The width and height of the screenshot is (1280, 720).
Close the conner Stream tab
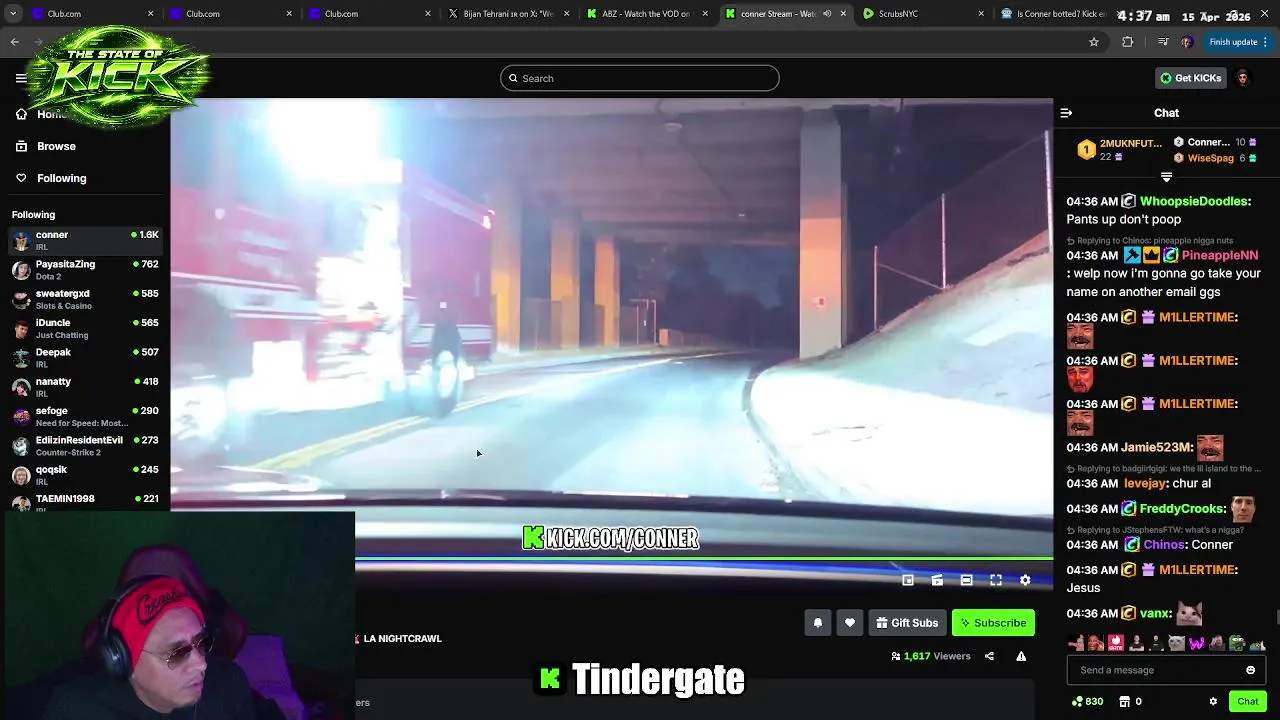[843, 14]
